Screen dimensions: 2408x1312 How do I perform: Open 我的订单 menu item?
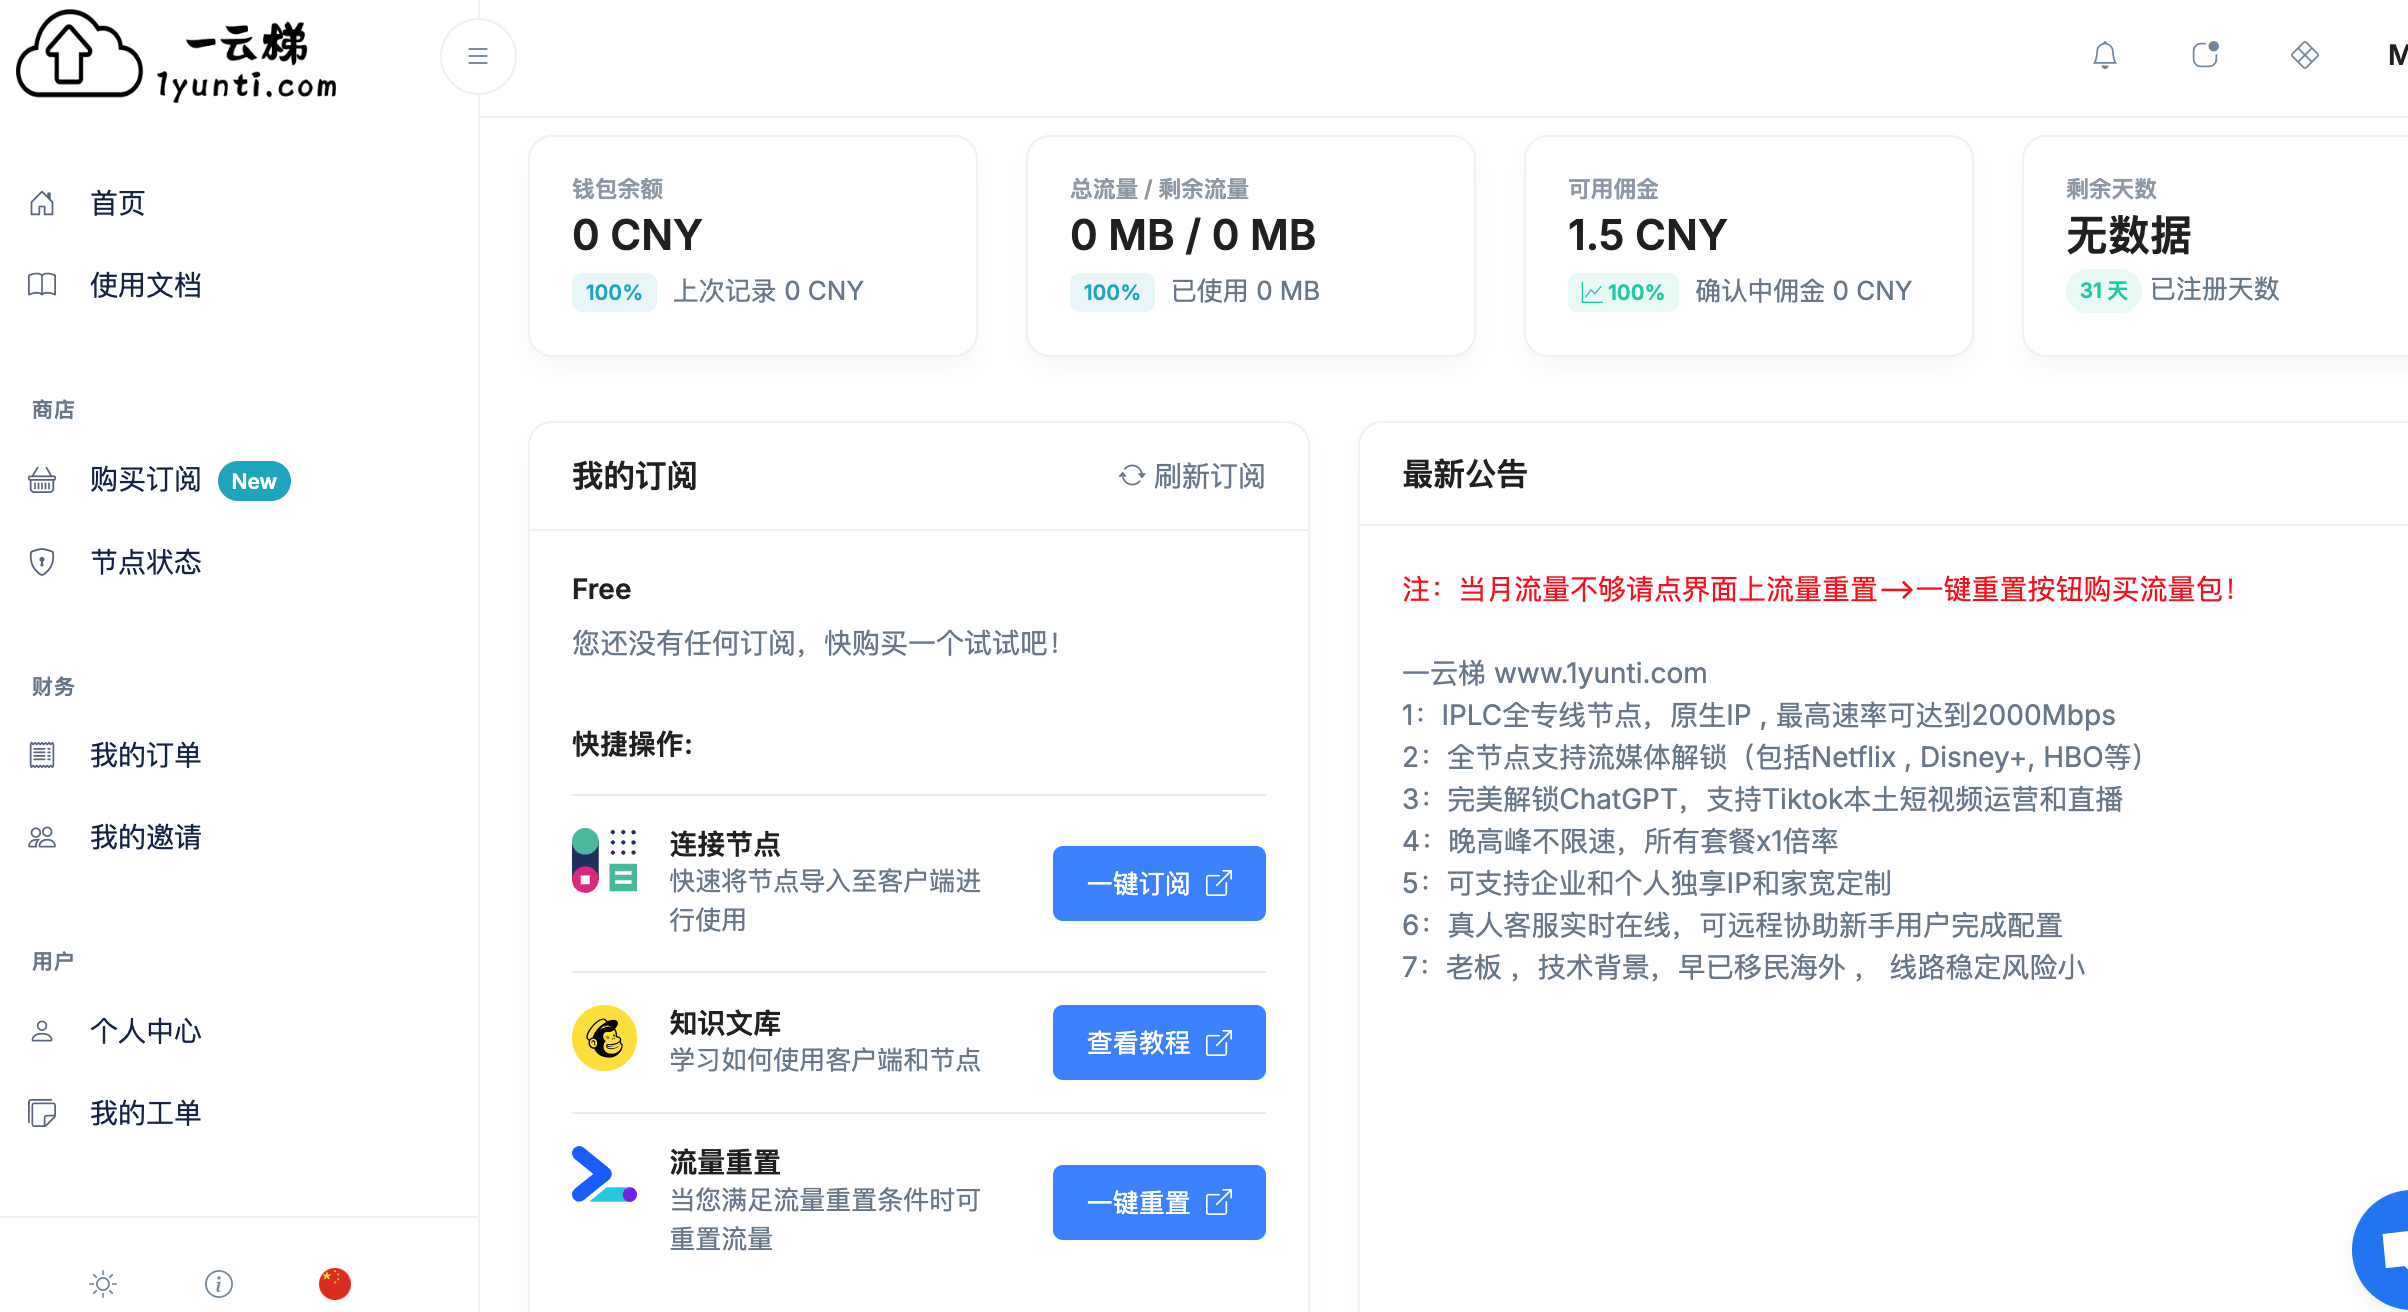point(146,755)
